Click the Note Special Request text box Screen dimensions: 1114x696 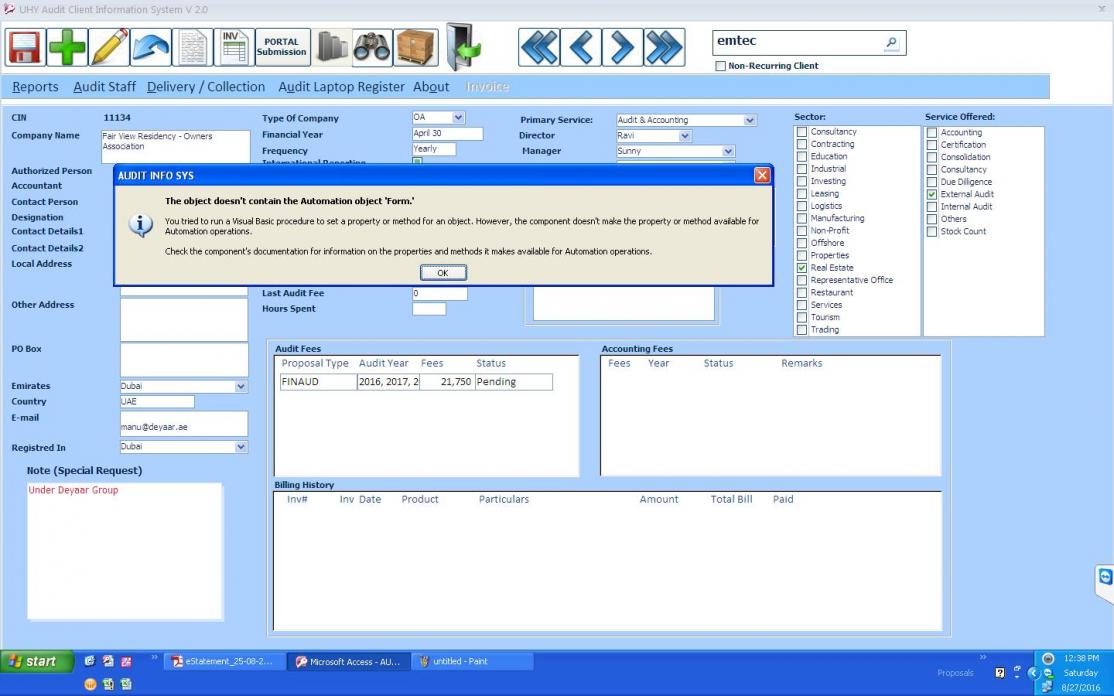pos(124,551)
